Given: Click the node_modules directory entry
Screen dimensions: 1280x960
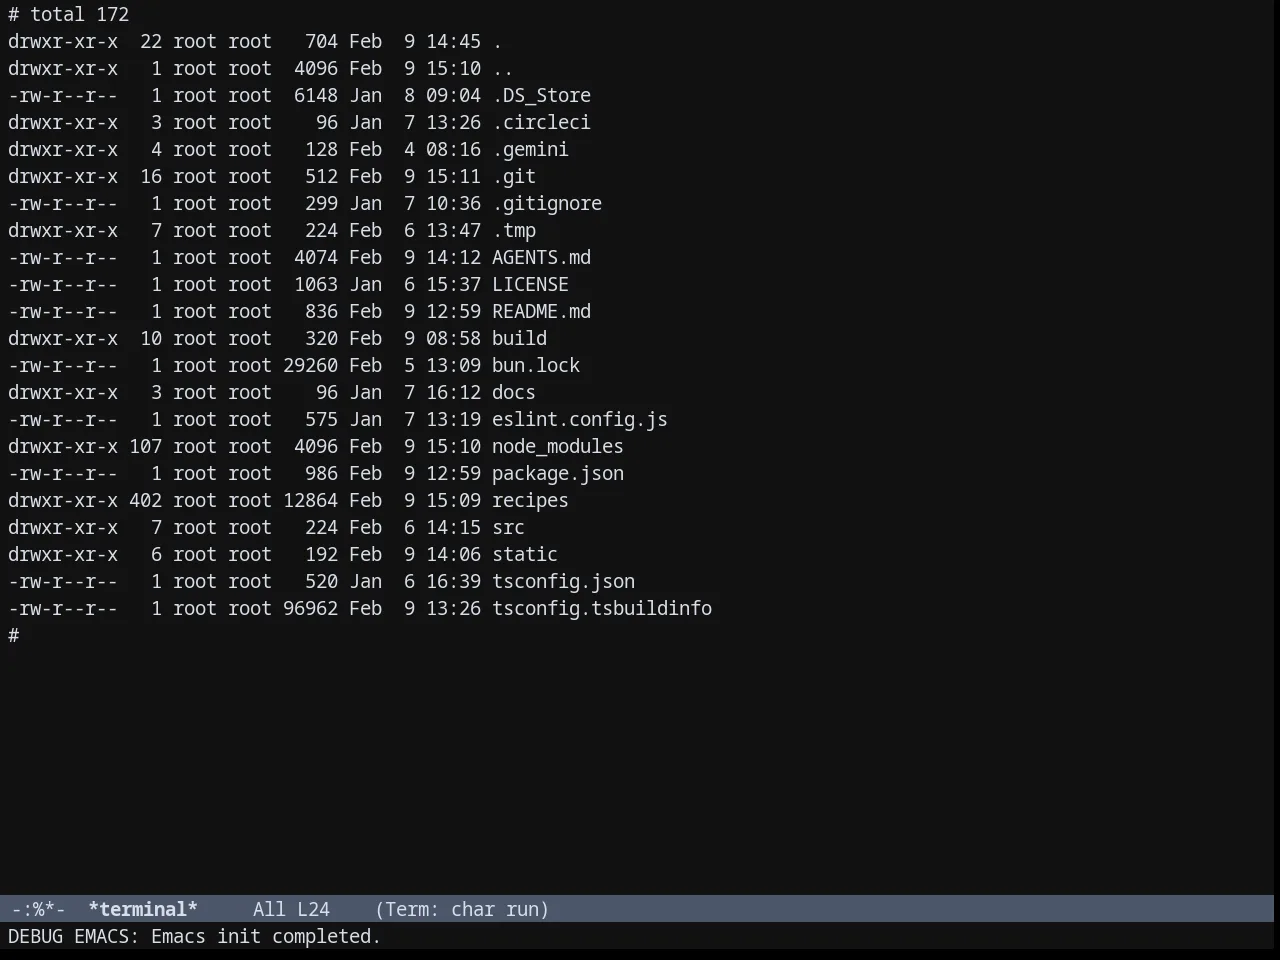Looking at the screenshot, I should (558, 446).
